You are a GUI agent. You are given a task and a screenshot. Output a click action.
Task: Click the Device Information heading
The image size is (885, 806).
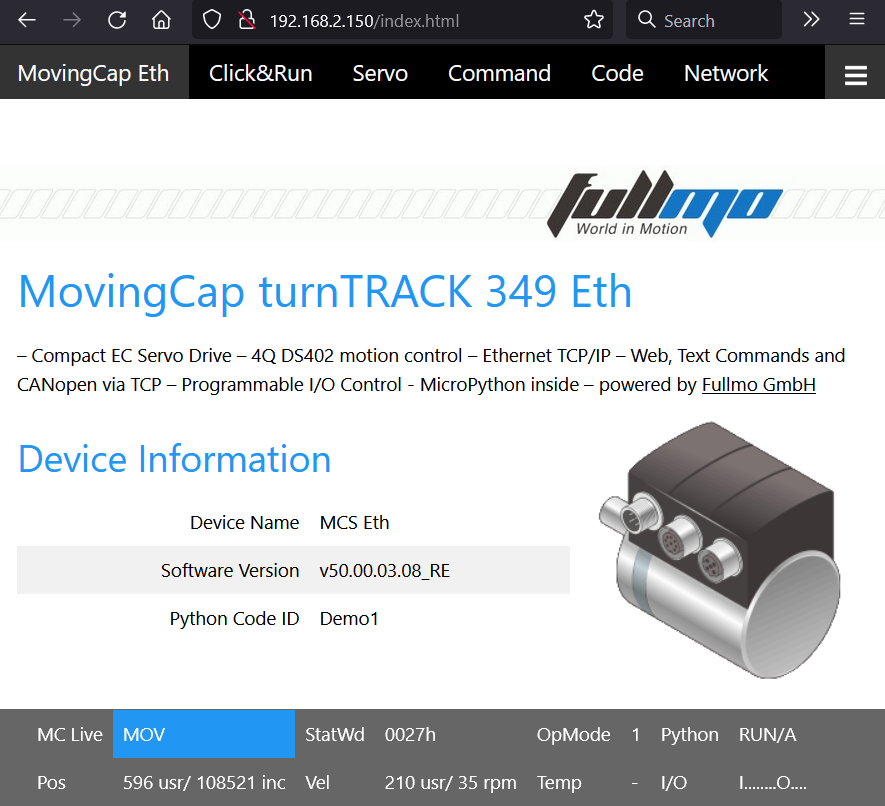tap(174, 458)
